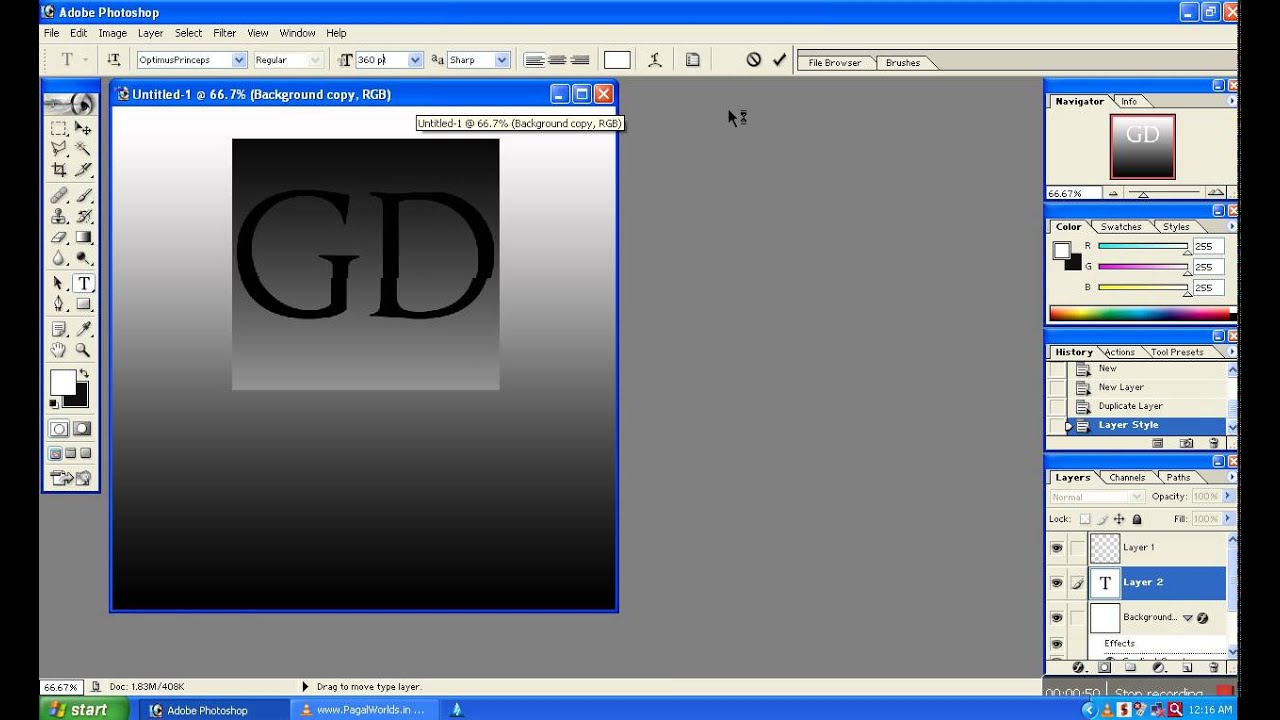
Task: Select the Gradient tool
Action: point(83,238)
